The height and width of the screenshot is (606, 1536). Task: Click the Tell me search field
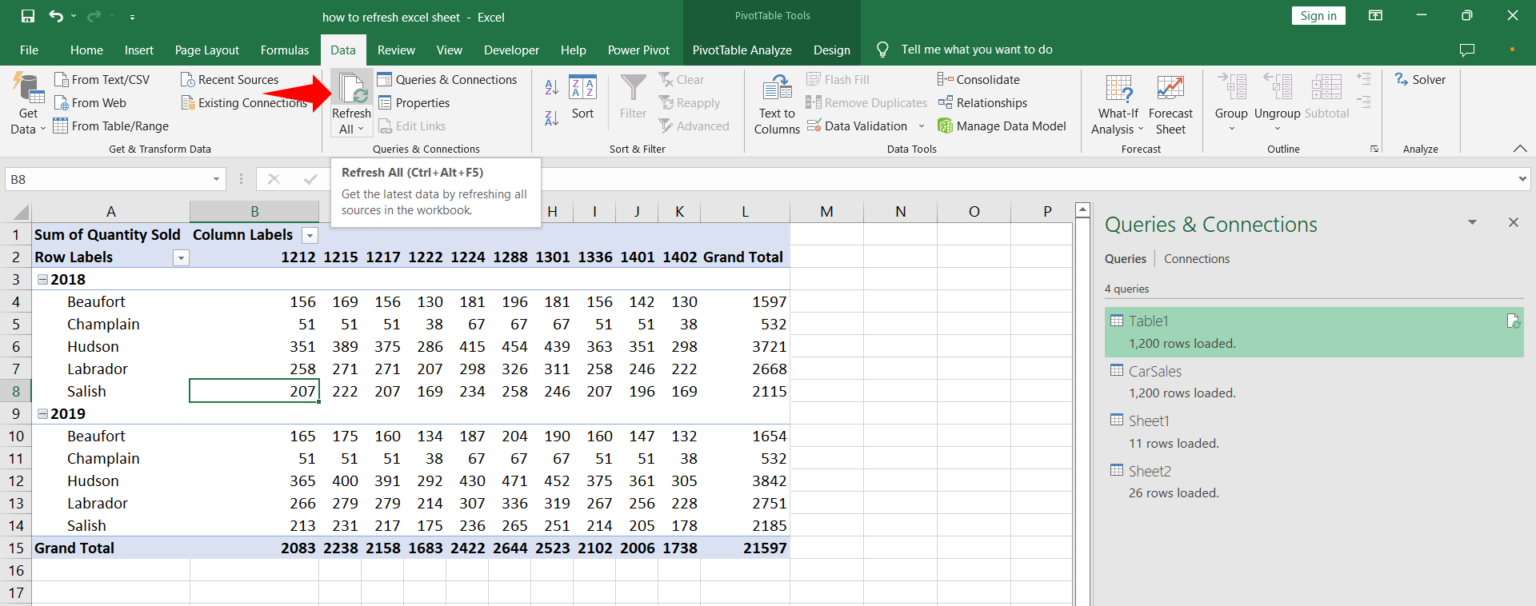tap(976, 50)
